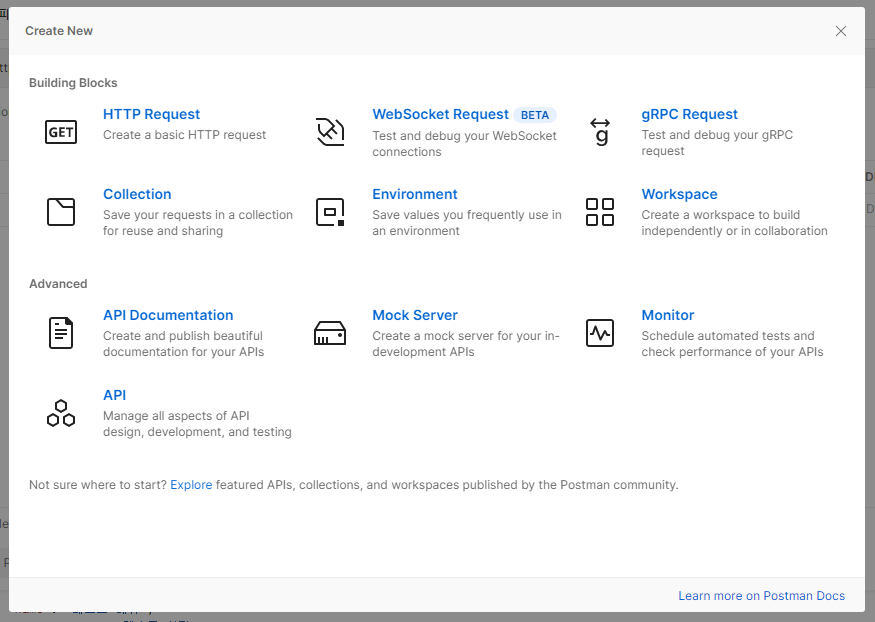This screenshot has height=622, width=875.
Task: Select the Mock Server title link
Action: click(x=415, y=315)
